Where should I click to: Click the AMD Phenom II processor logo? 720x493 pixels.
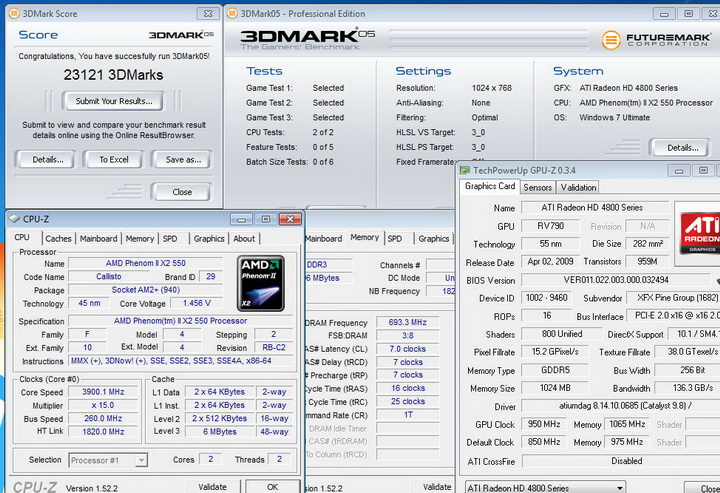tap(261, 283)
